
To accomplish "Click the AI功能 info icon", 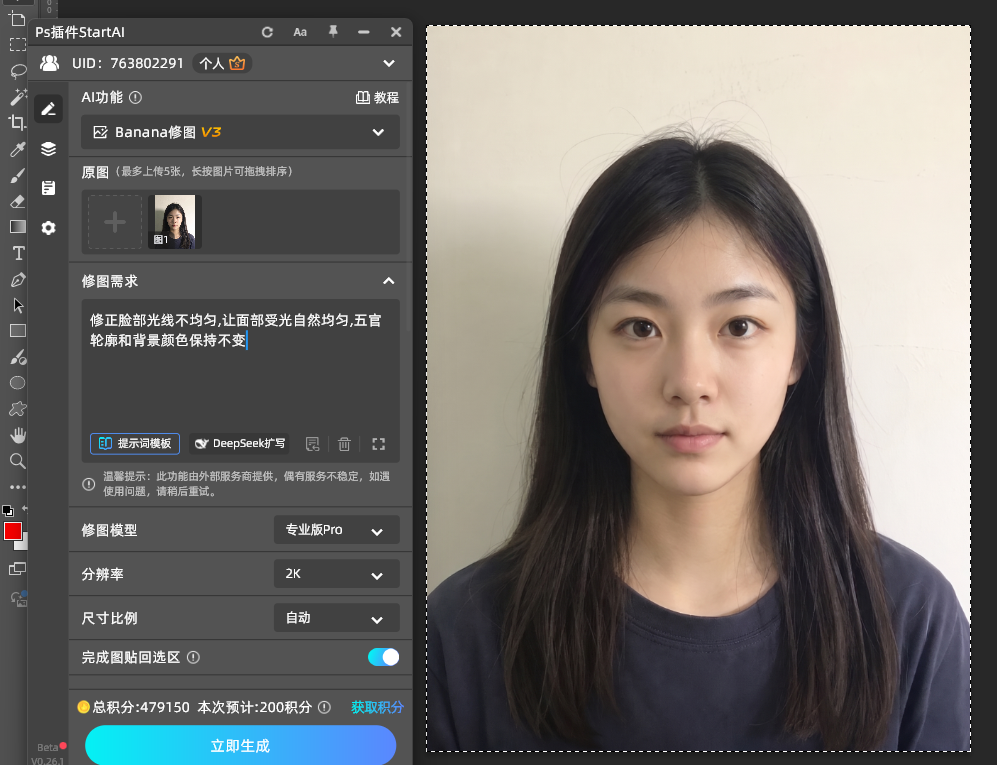I will tap(135, 97).
